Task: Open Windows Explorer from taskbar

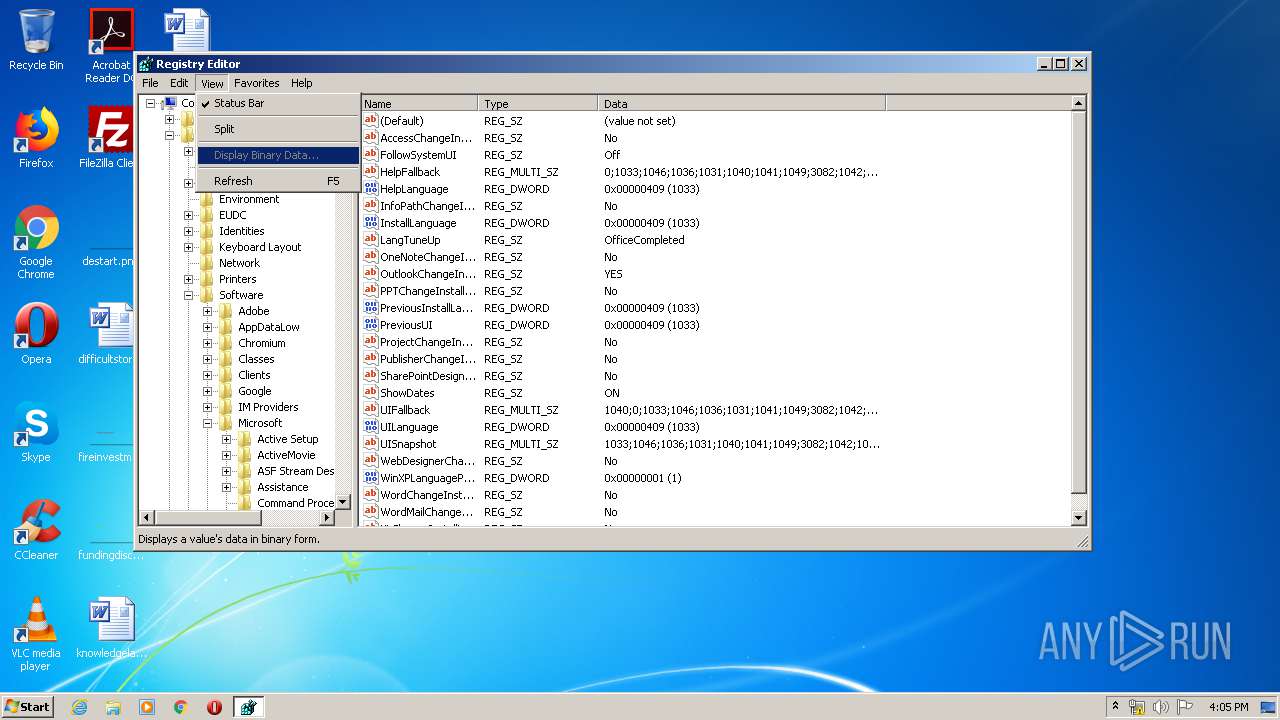Action: pos(113,707)
